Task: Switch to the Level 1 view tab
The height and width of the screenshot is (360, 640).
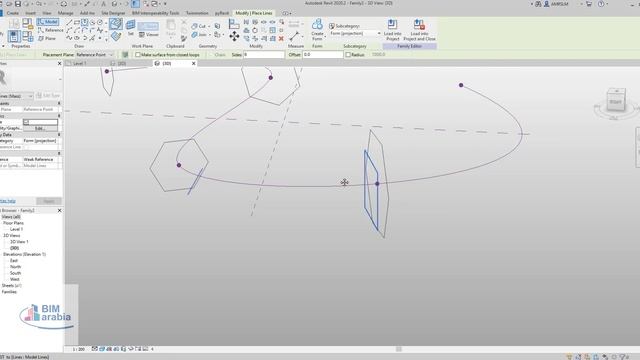Action: click(x=79, y=64)
